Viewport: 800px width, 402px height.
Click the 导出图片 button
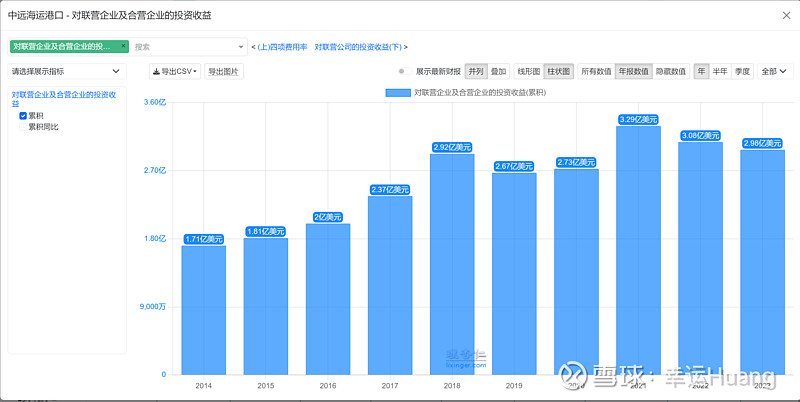click(x=223, y=71)
